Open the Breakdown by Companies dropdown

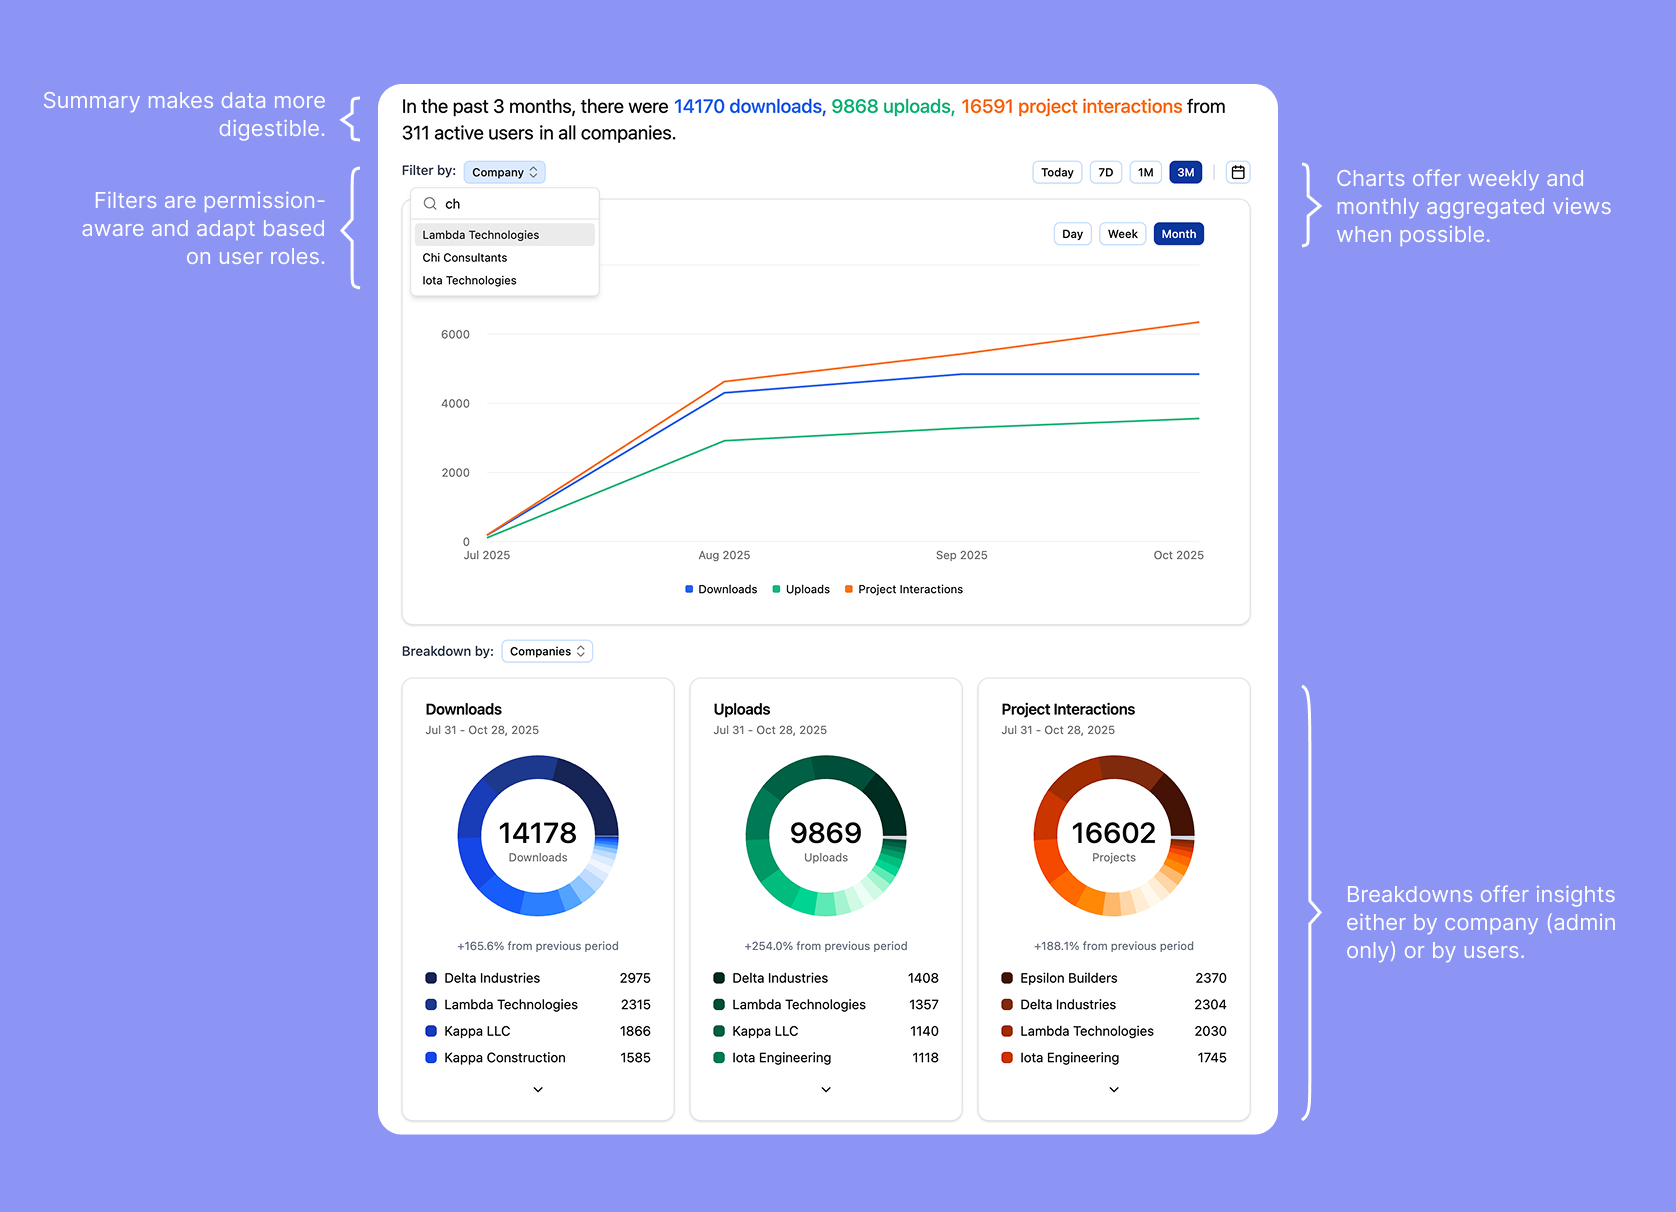click(547, 651)
